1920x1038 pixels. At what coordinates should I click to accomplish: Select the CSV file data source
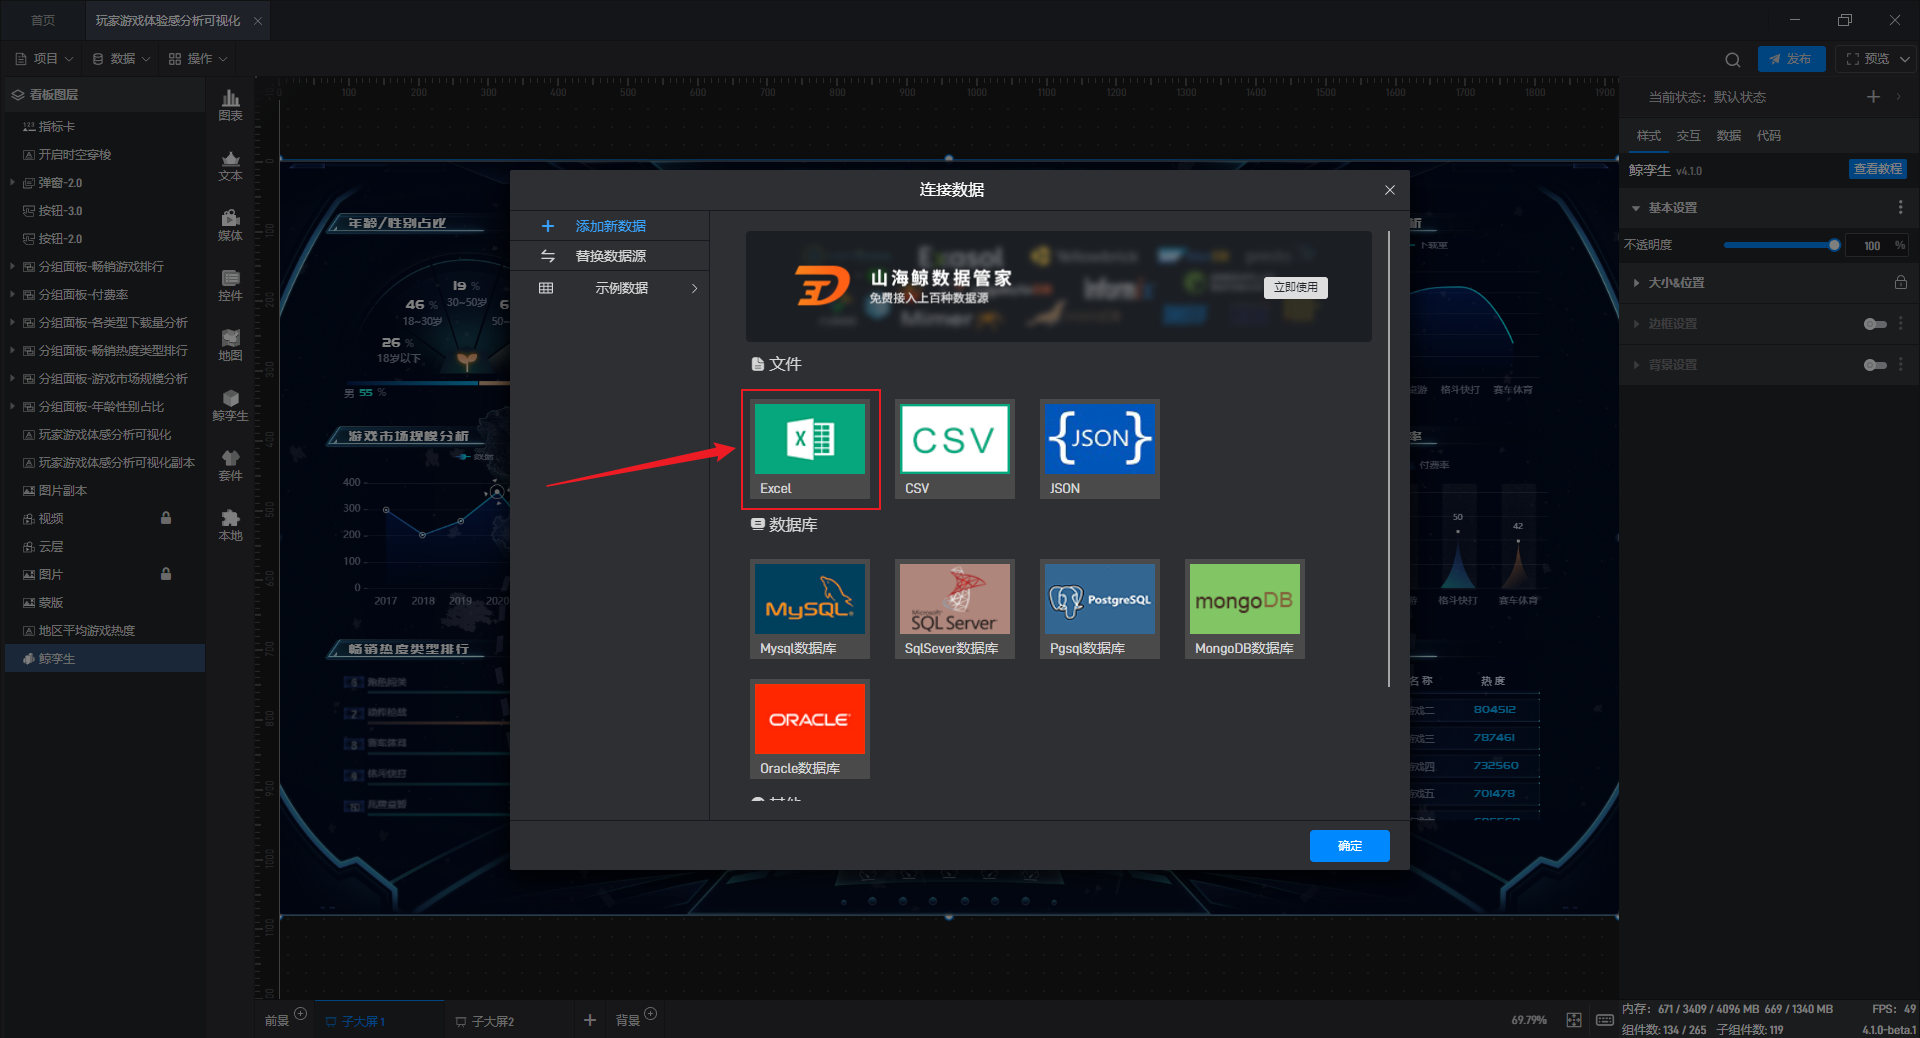point(955,449)
